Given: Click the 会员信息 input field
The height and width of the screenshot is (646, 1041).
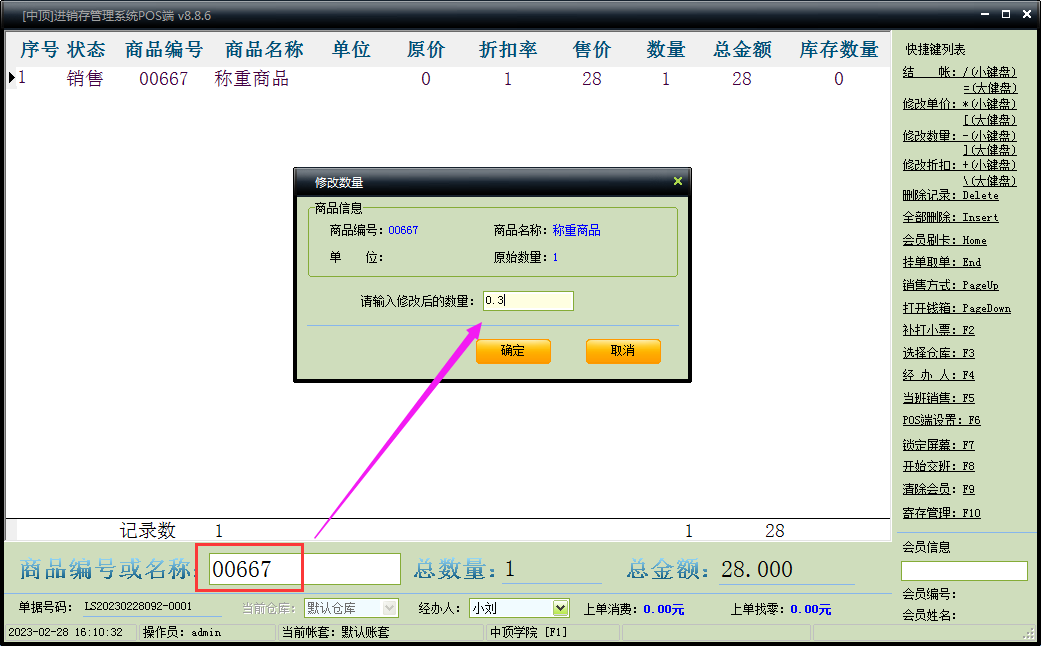Looking at the screenshot, I should (x=964, y=571).
